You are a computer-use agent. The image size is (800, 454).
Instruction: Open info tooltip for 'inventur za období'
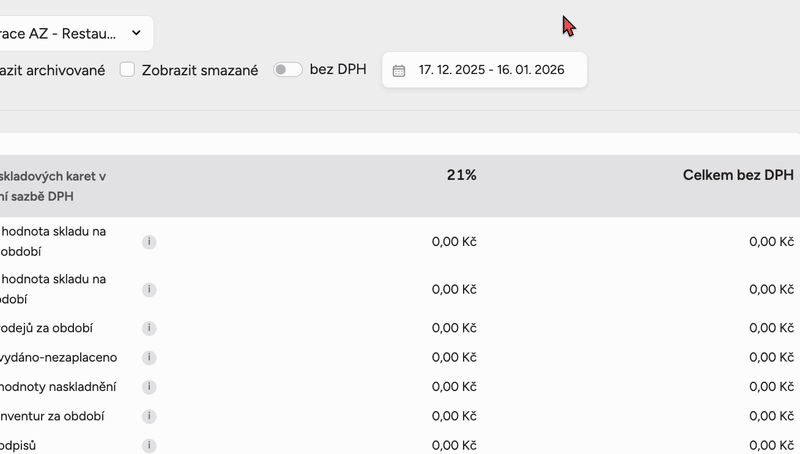click(149, 416)
